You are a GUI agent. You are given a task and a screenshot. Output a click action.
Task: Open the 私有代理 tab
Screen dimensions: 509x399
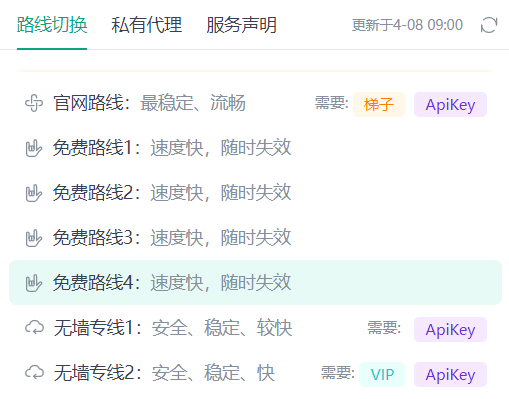tap(147, 25)
